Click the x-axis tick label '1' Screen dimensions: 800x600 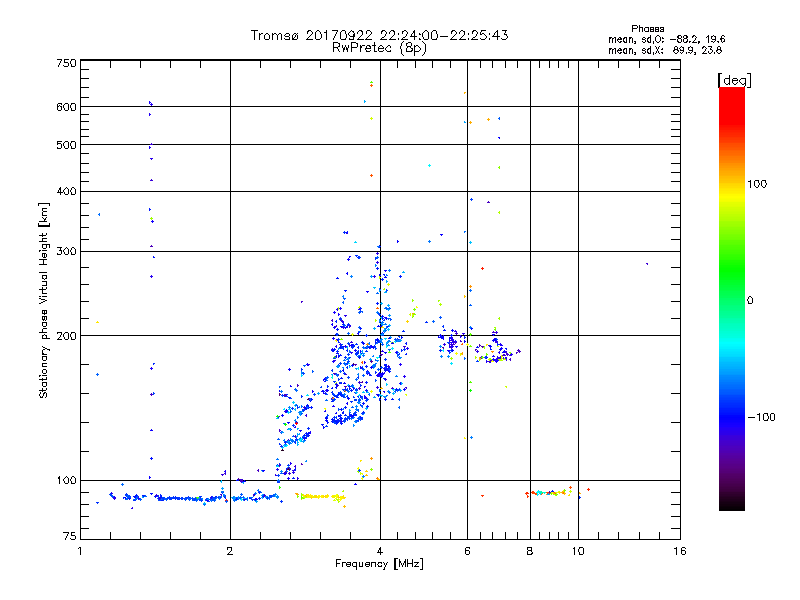click(80, 551)
